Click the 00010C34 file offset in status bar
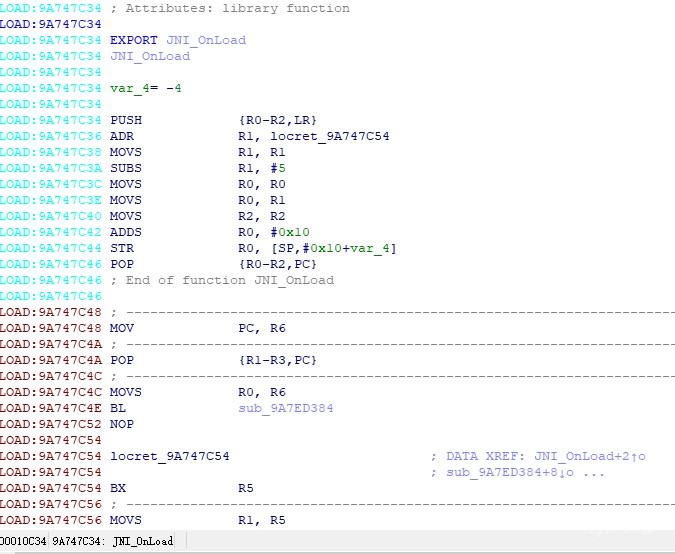This screenshot has height=554, width=675. [x=23, y=541]
